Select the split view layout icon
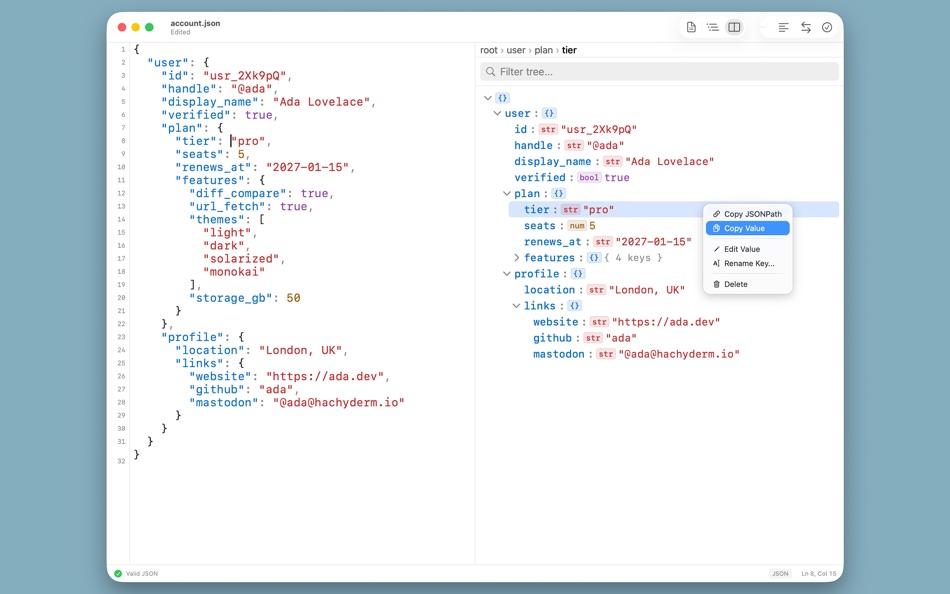The image size is (950, 594). (x=734, y=27)
